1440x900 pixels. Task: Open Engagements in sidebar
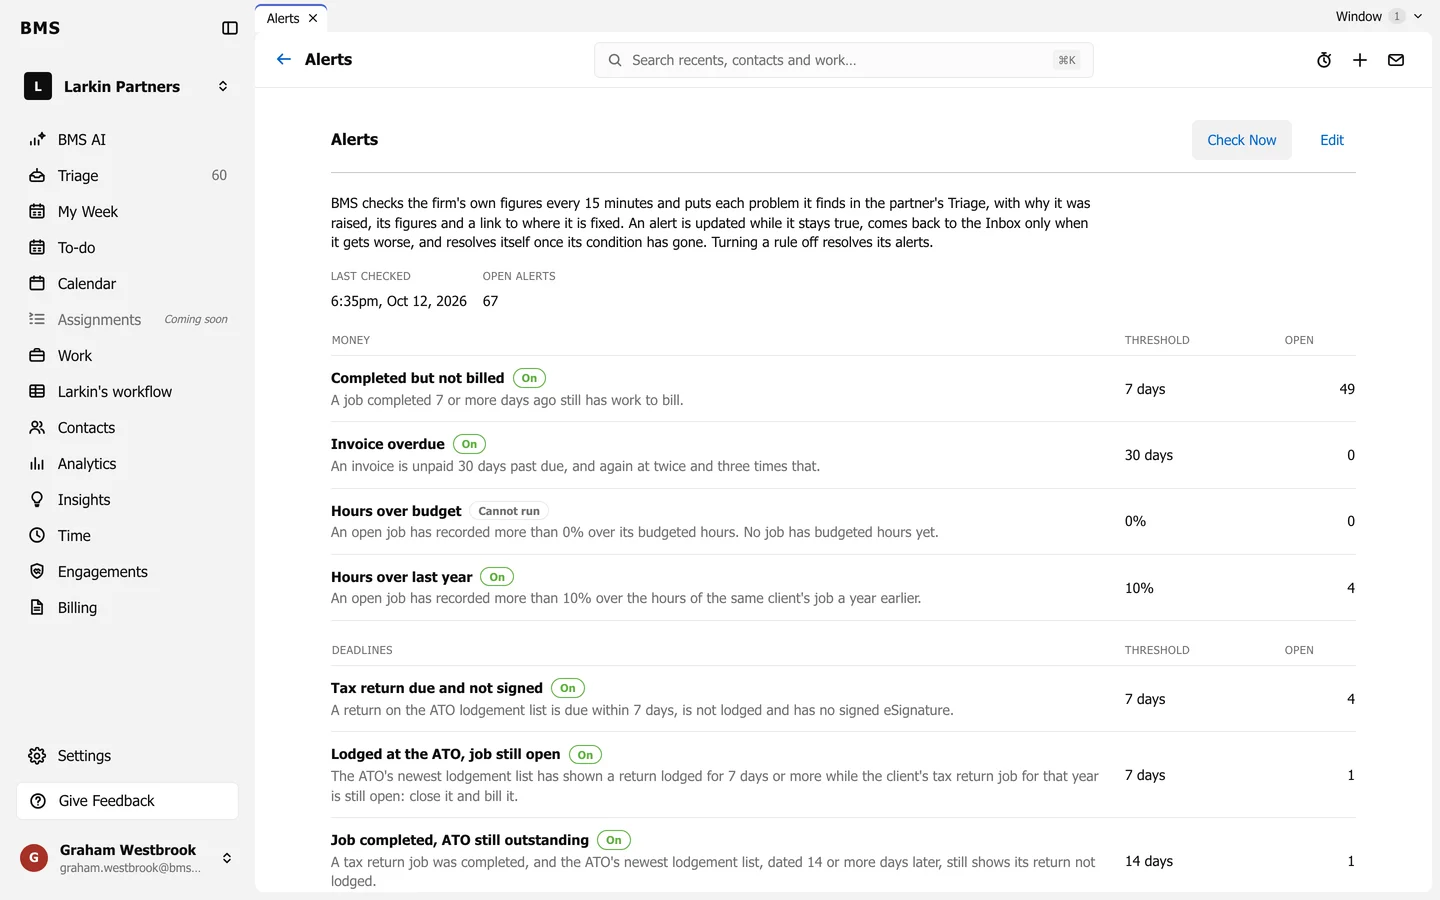pyautogui.click(x=128, y=572)
